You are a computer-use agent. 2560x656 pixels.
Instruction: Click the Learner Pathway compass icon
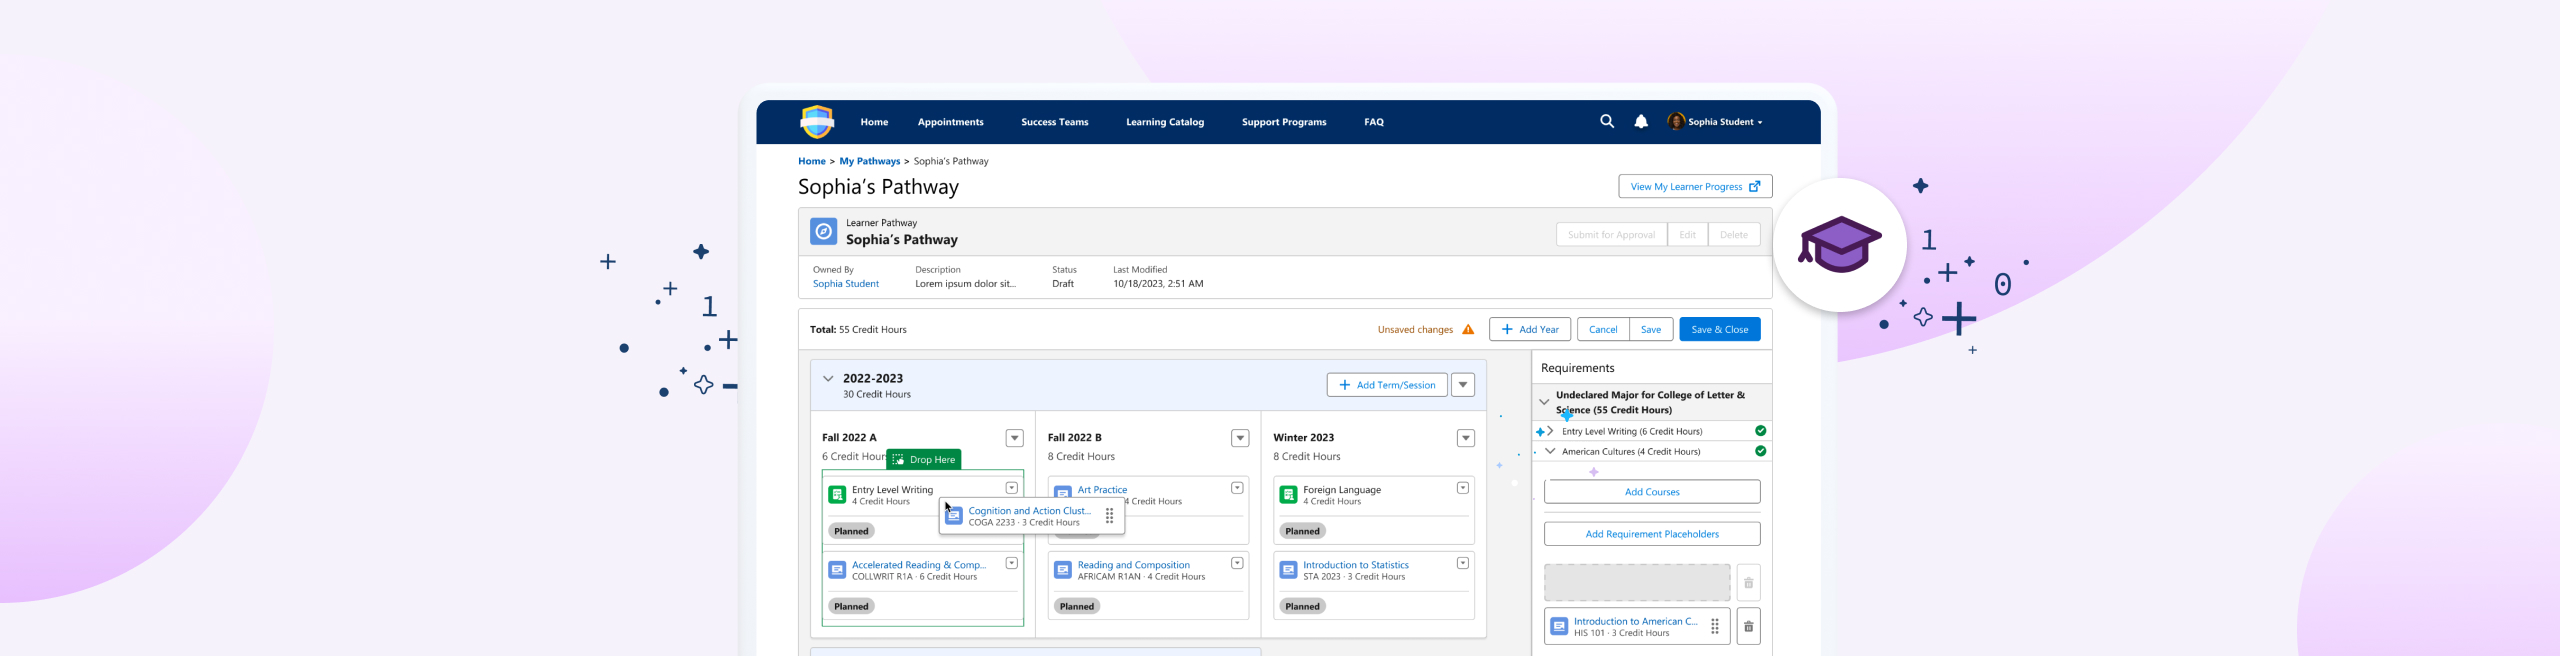click(823, 232)
